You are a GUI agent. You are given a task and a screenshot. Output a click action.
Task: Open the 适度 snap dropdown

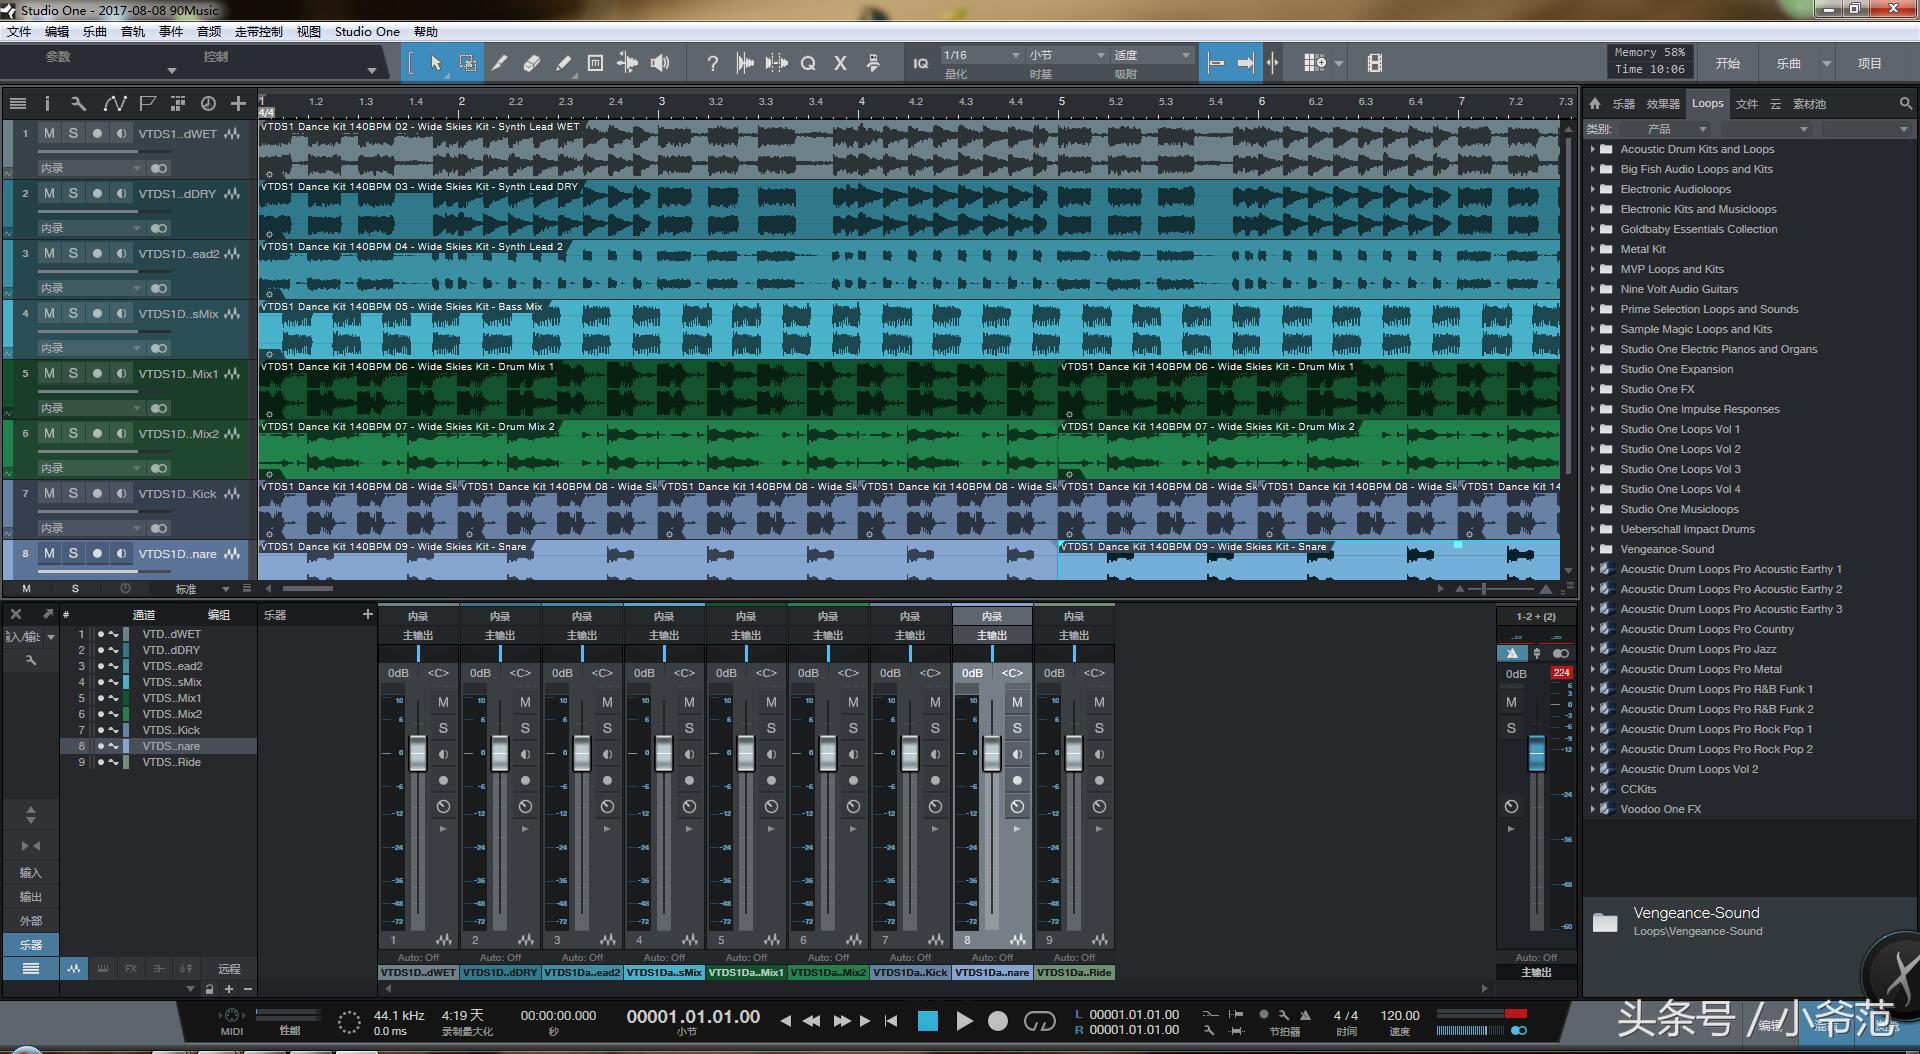click(1152, 55)
